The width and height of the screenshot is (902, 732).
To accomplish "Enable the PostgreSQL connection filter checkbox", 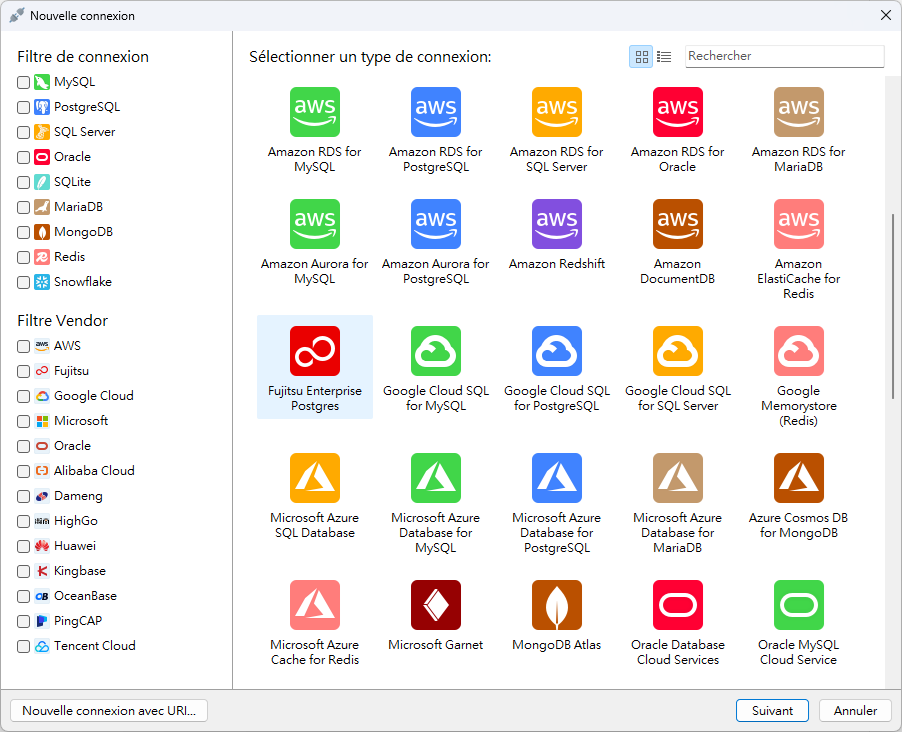I will (x=24, y=107).
